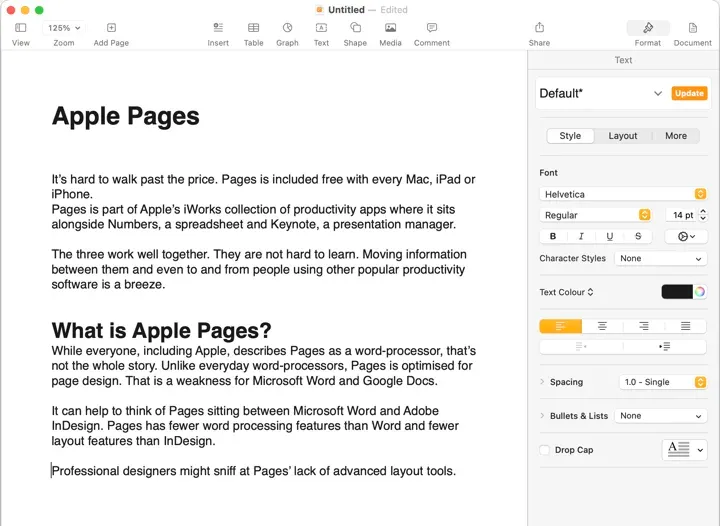
Task: Justify the text alignment
Action: coord(686,326)
